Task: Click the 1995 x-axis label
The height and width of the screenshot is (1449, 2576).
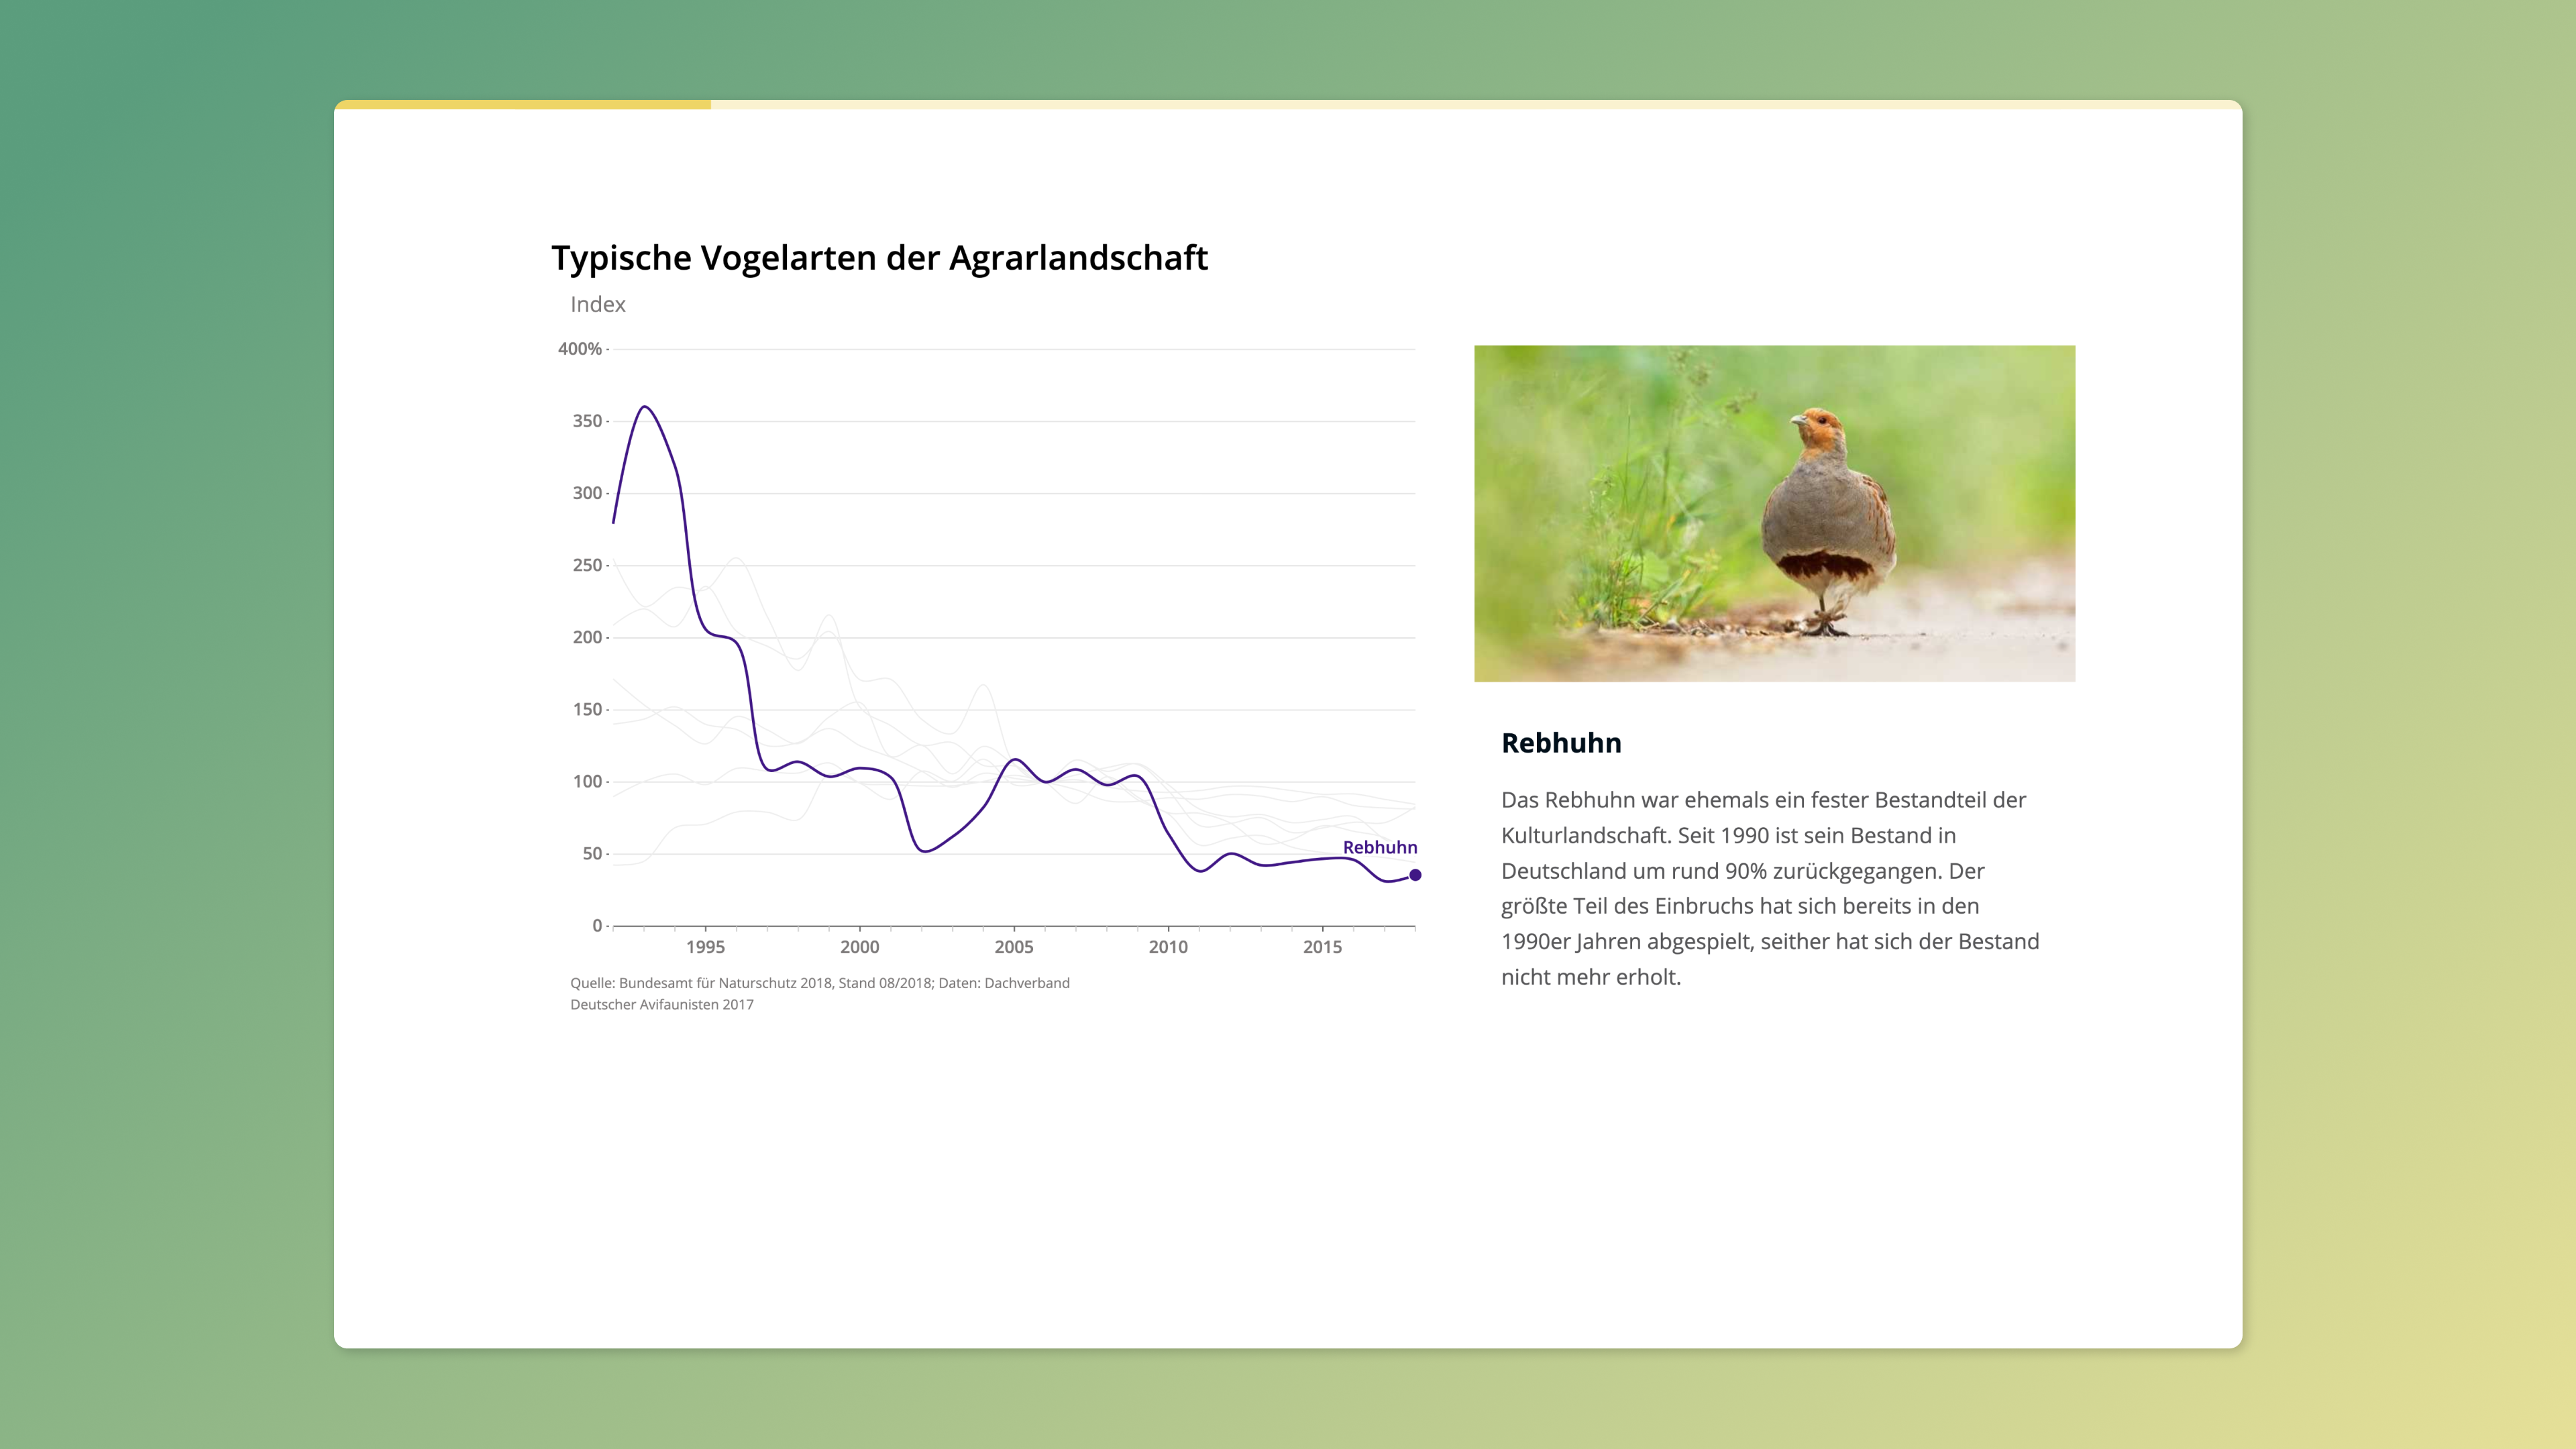Action: (x=705, y=947)
